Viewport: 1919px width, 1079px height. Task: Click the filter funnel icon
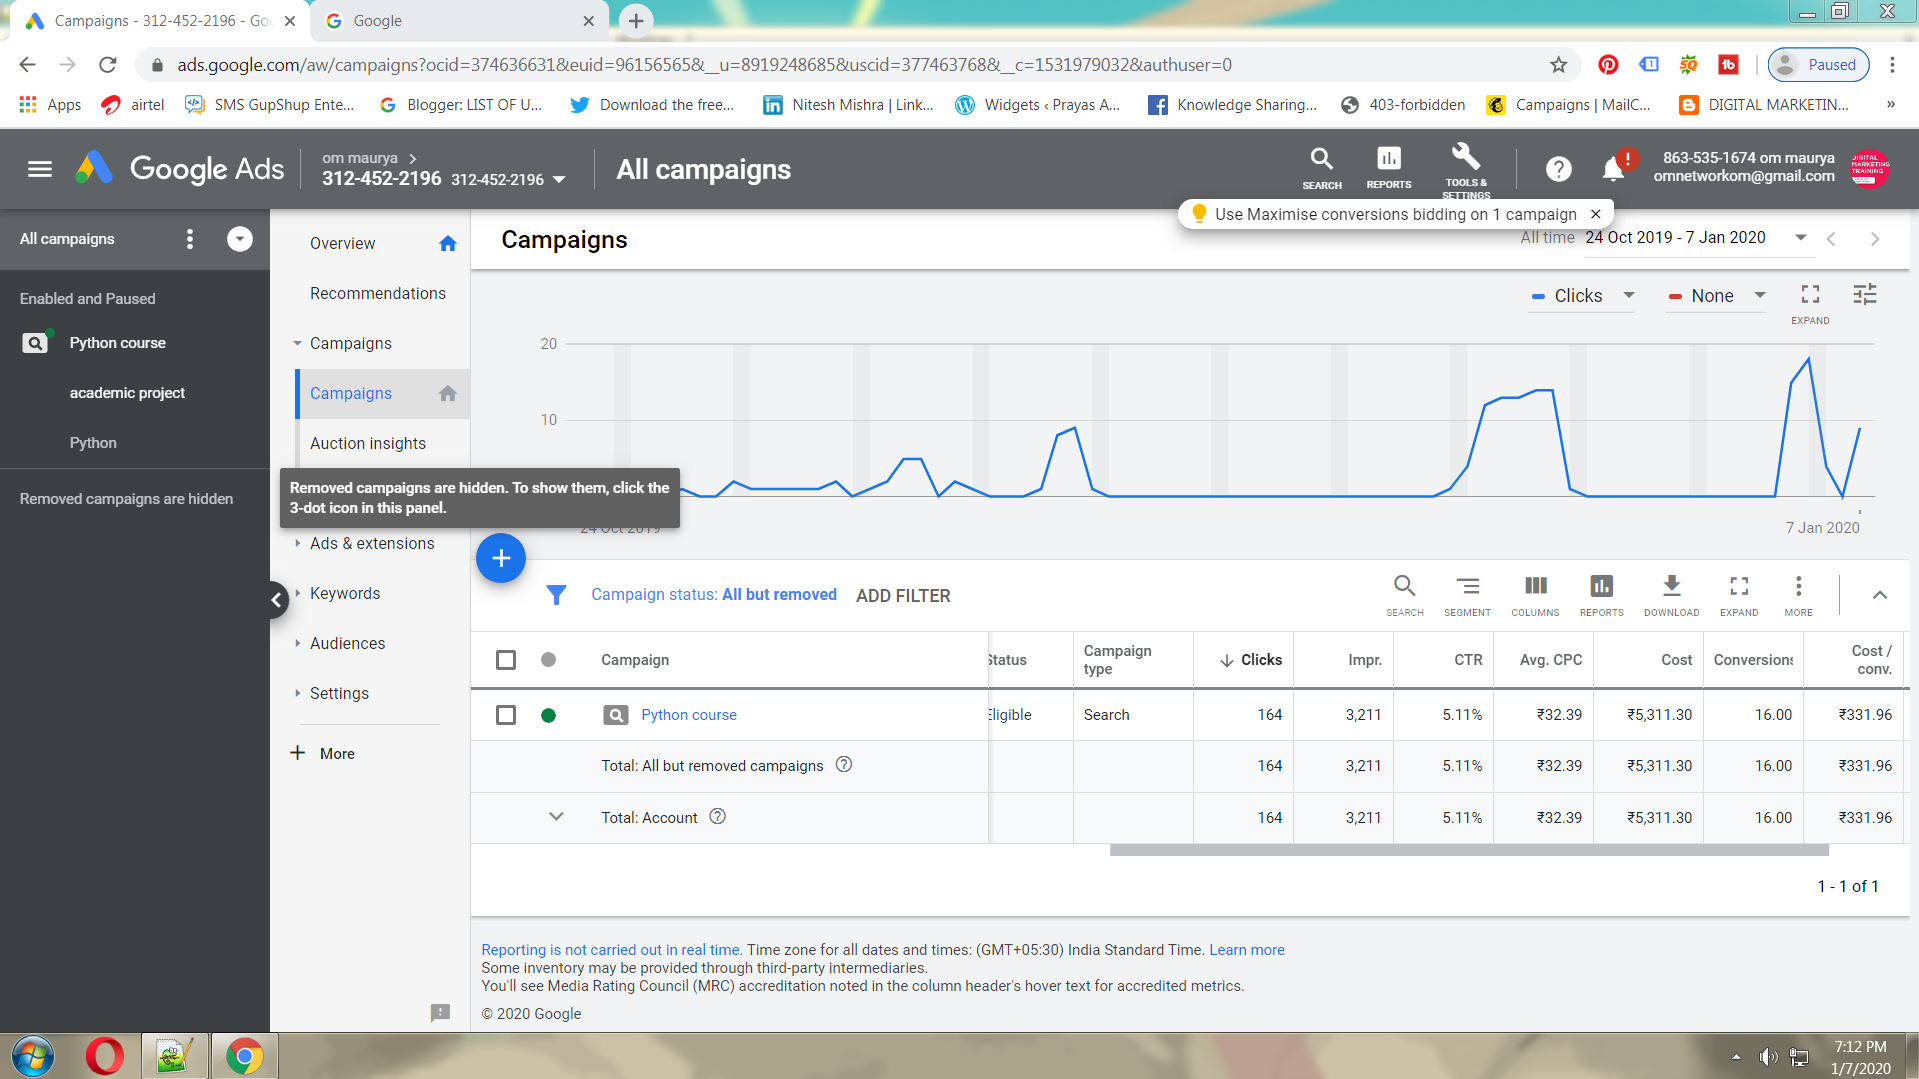click(557, 595)
